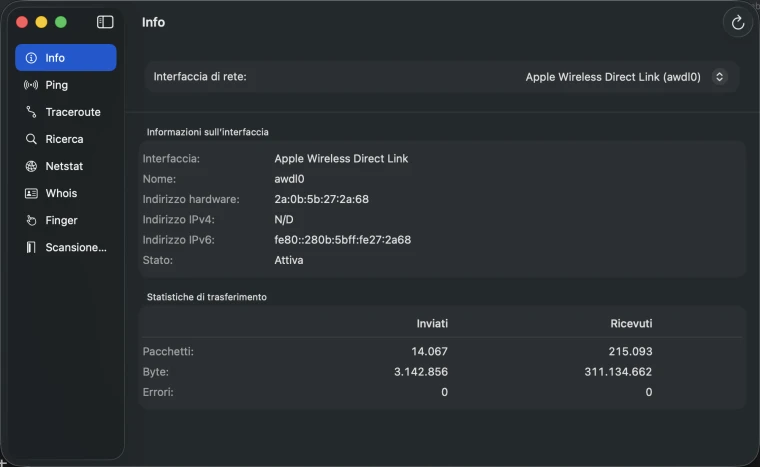760x467 pixels.
Task: Open the Finger label
Action: [62, 221]
